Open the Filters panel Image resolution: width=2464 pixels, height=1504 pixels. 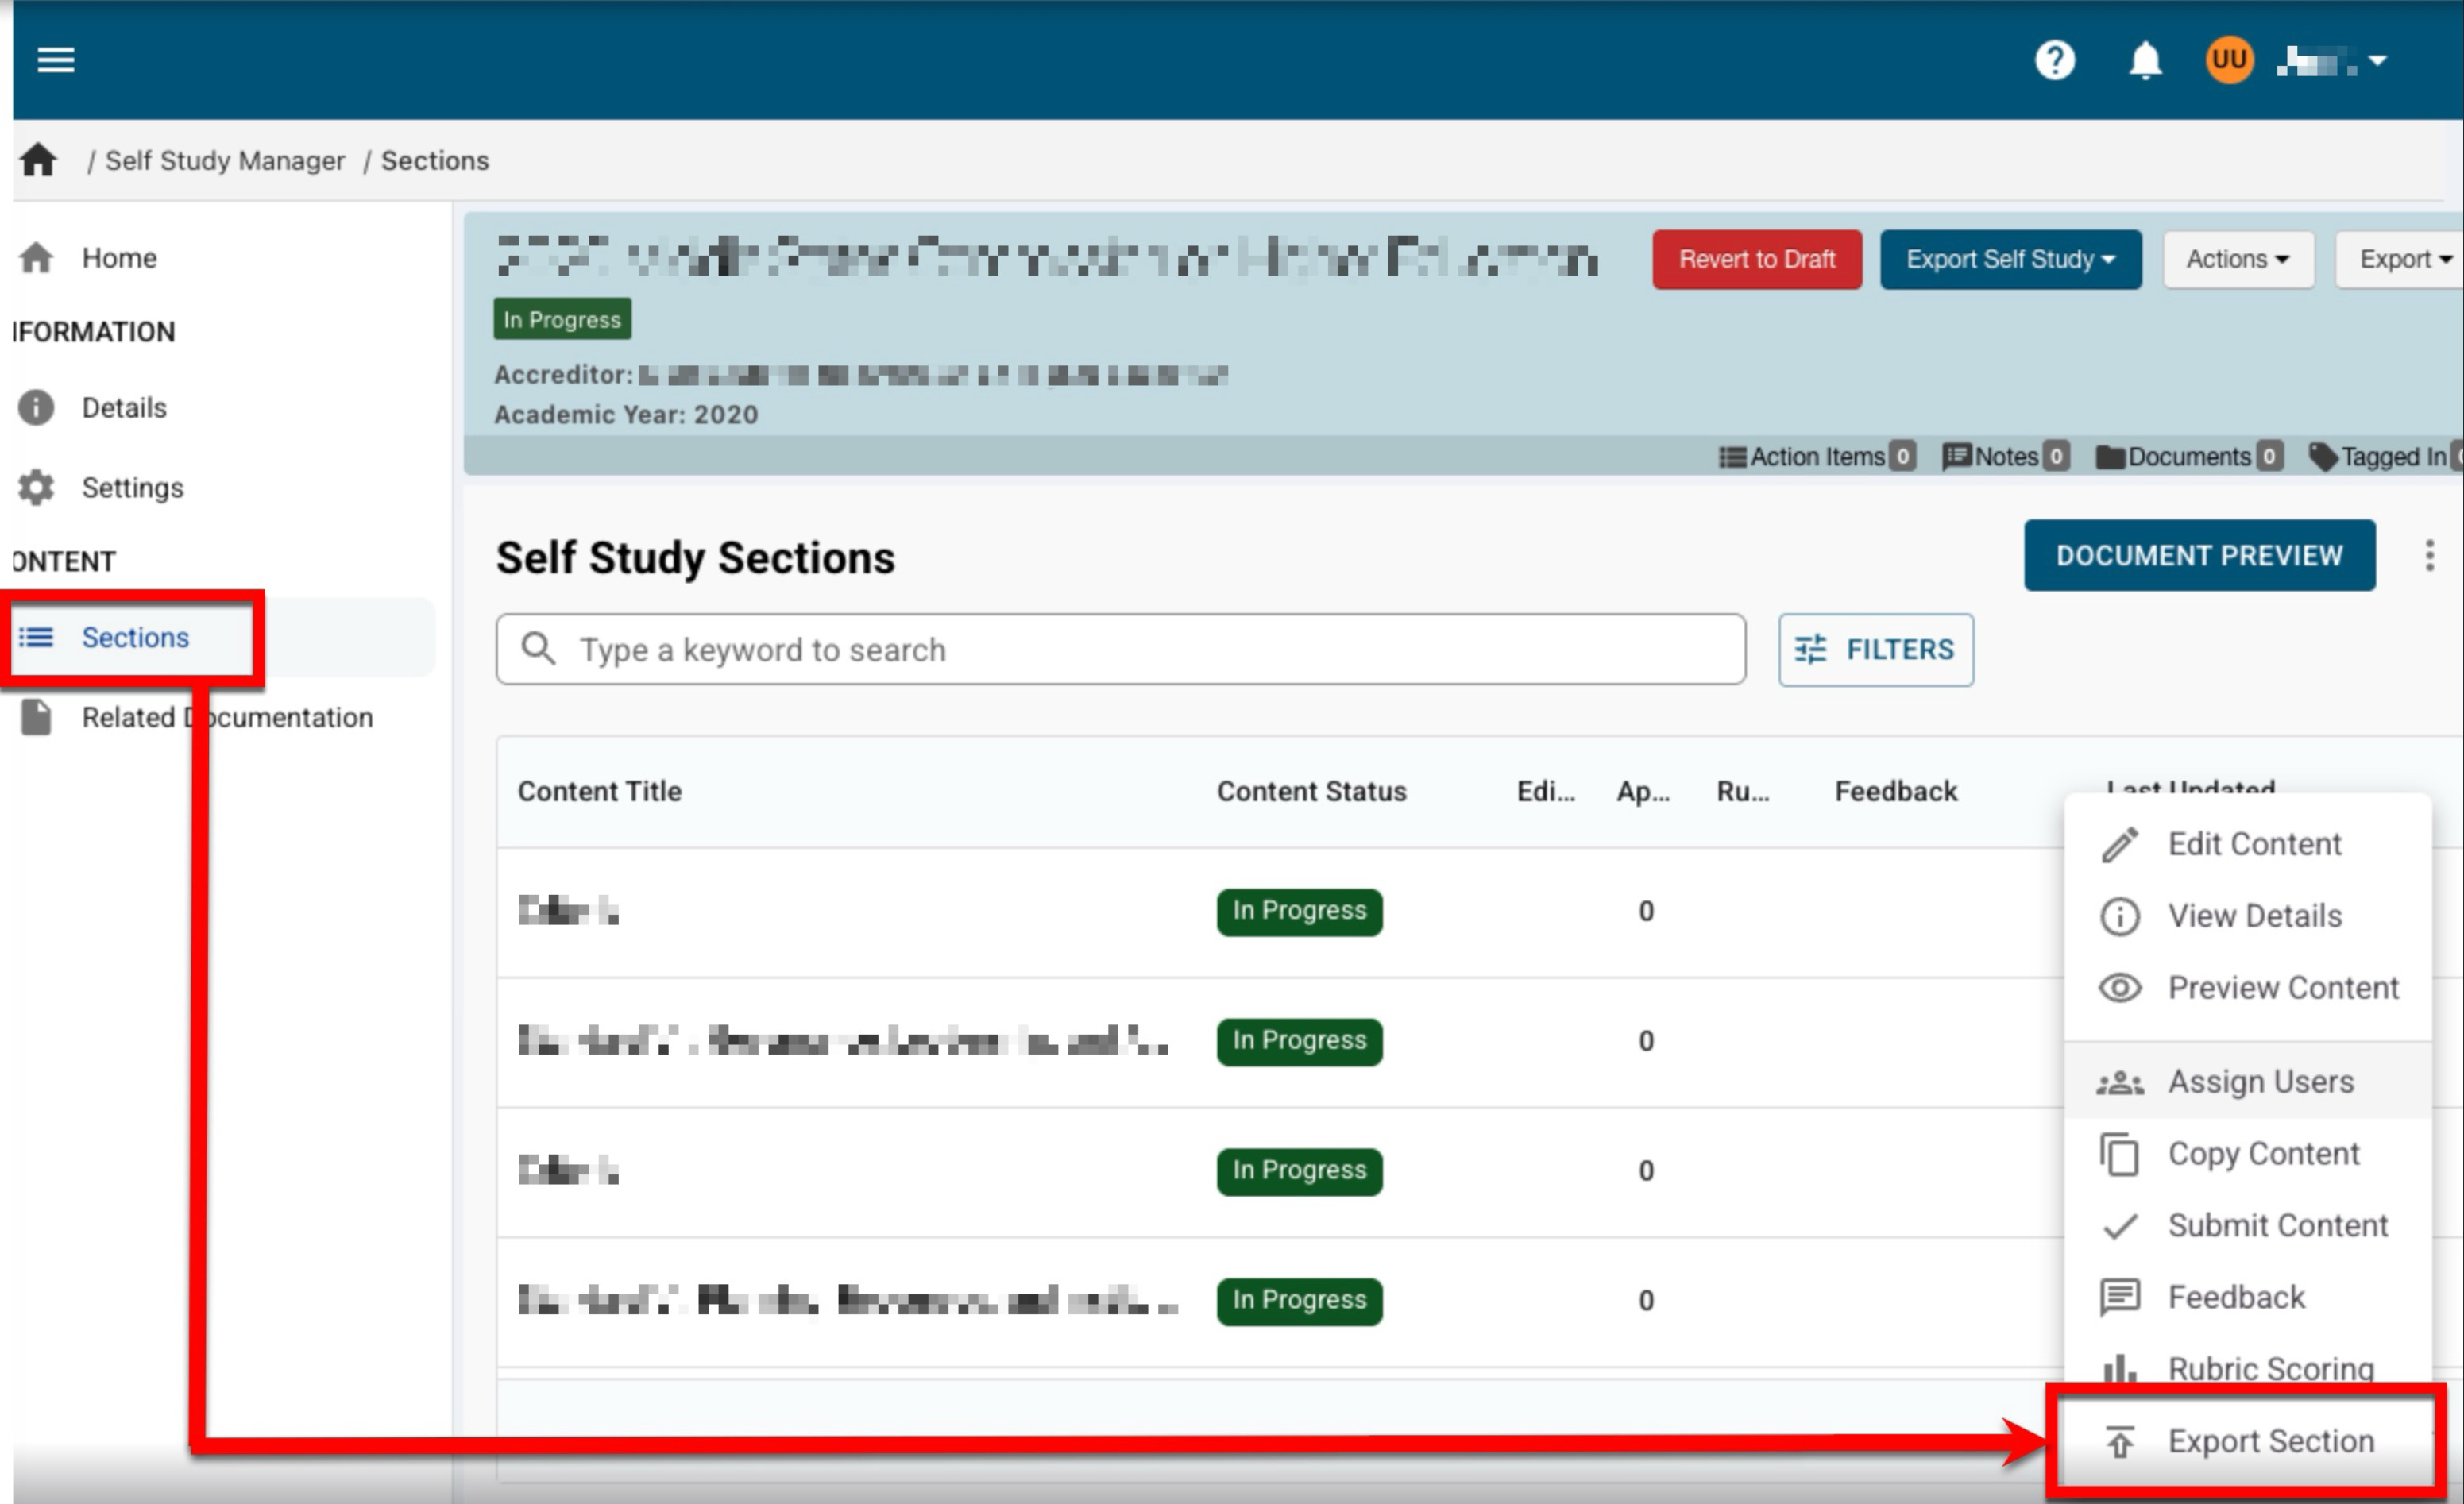point(1875,650)
